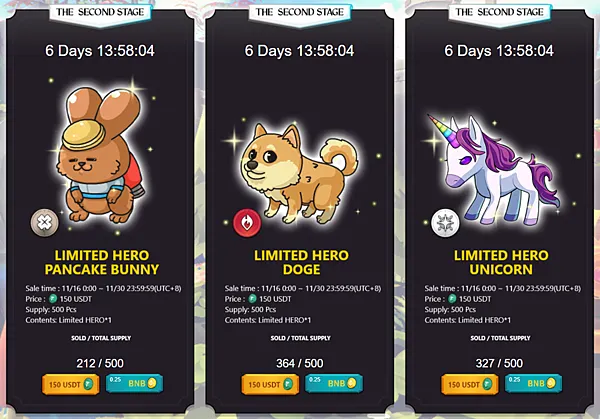The width and height of the screenshot is (600, 419).
Task: Click the green USDT icon next to Doge price
Action: [252, 299]
